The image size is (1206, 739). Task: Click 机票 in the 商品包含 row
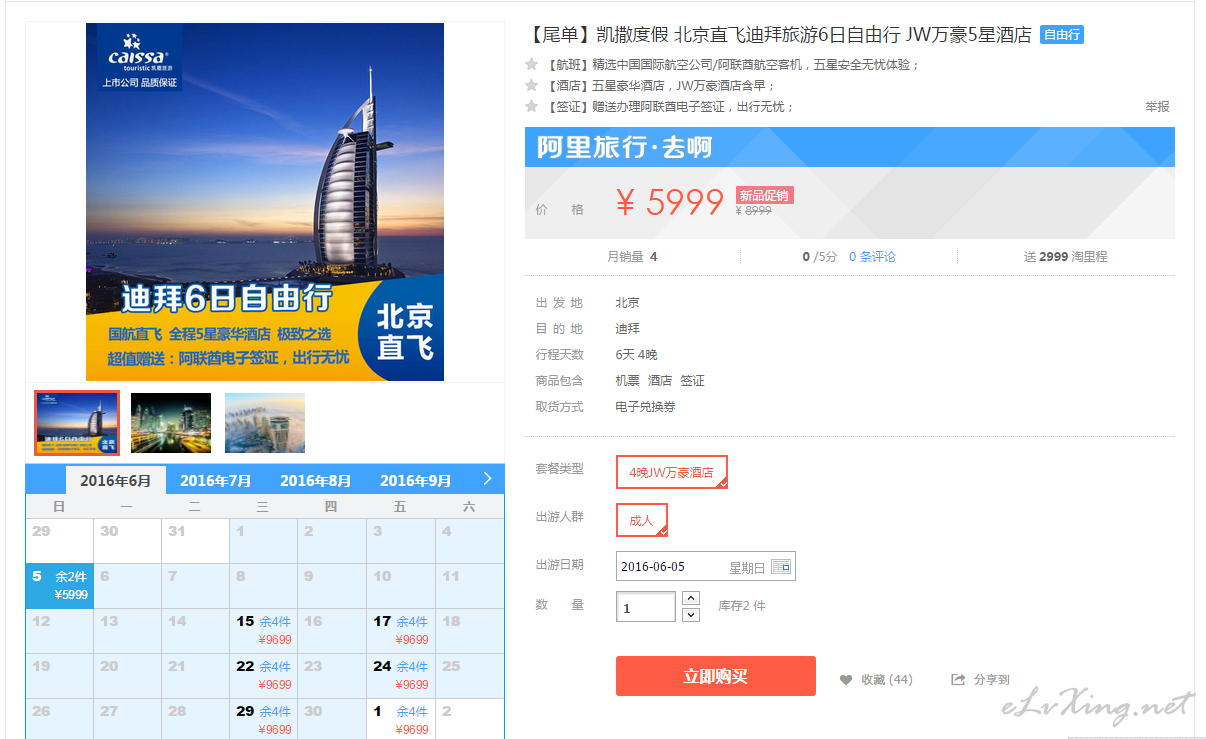click(627, 381)
